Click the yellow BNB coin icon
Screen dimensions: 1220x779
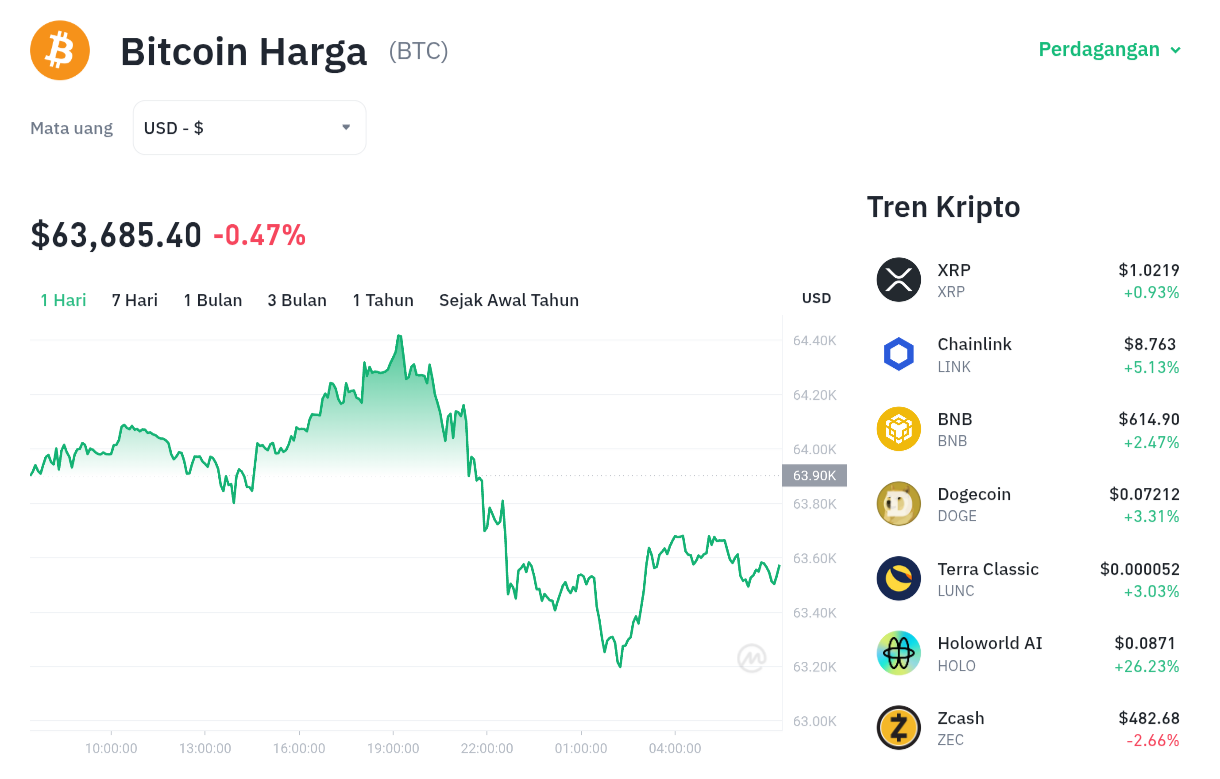(899, 429)
